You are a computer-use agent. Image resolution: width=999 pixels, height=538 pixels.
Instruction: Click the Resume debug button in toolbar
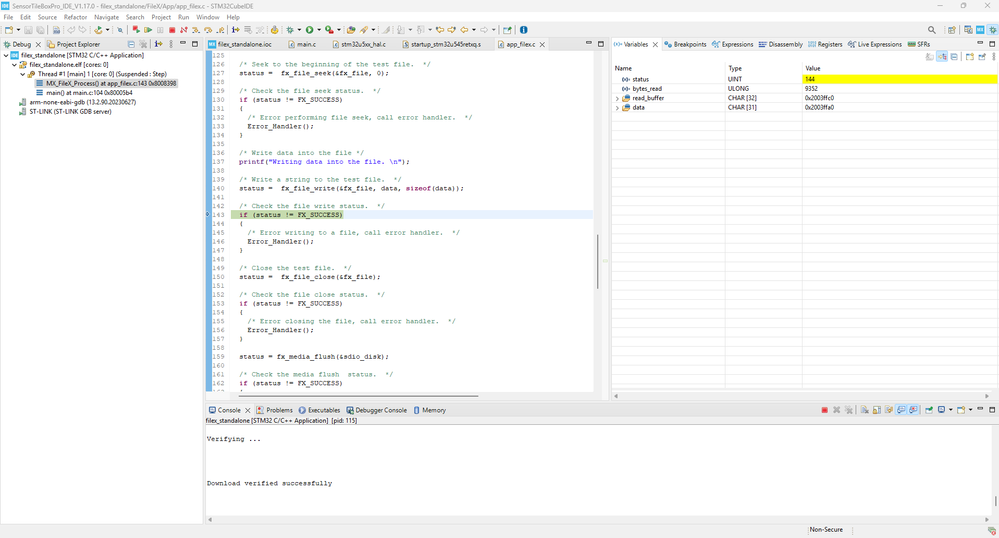[148, 29]
